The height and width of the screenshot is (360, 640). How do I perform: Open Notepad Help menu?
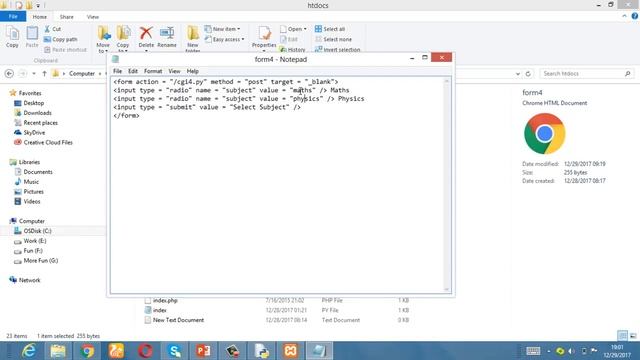(193, 71)
